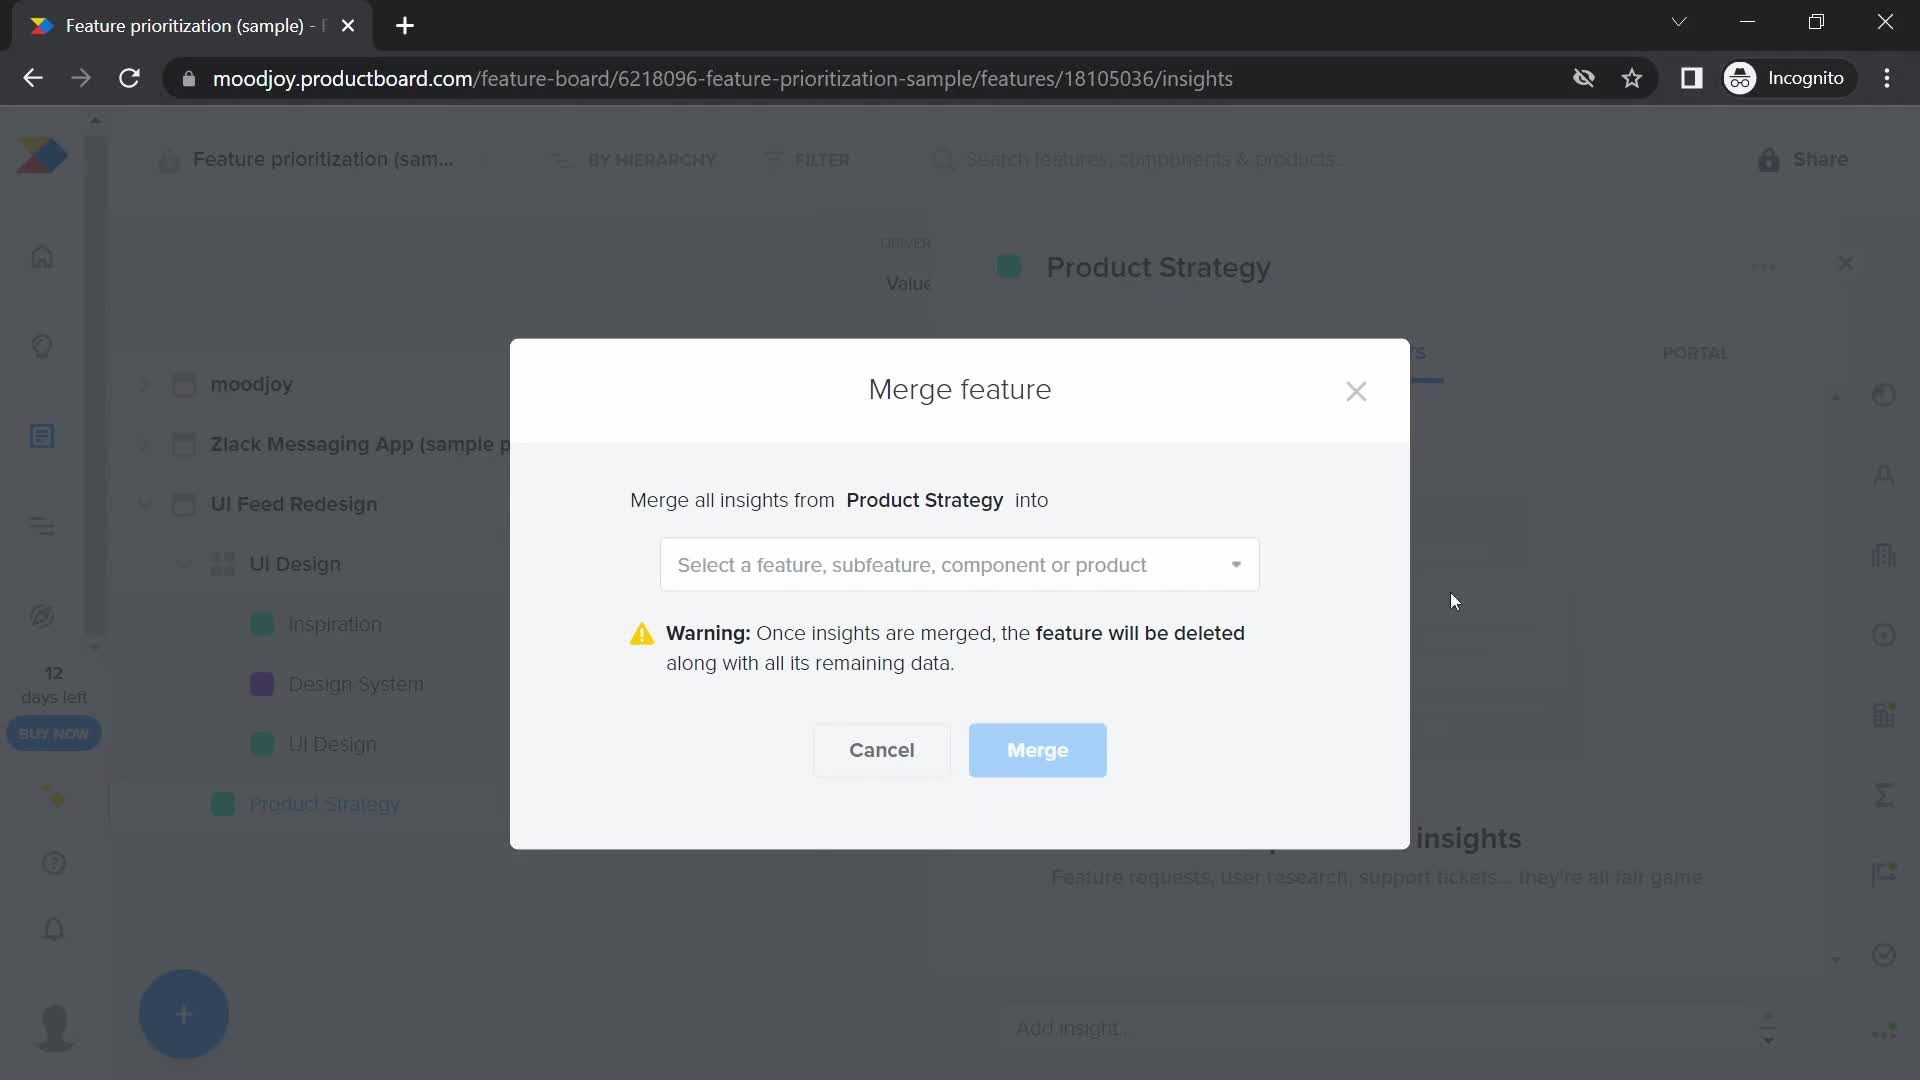Select the Design System feature
This screenshot has width=1920, height=1080.
[x=356, y=684]
